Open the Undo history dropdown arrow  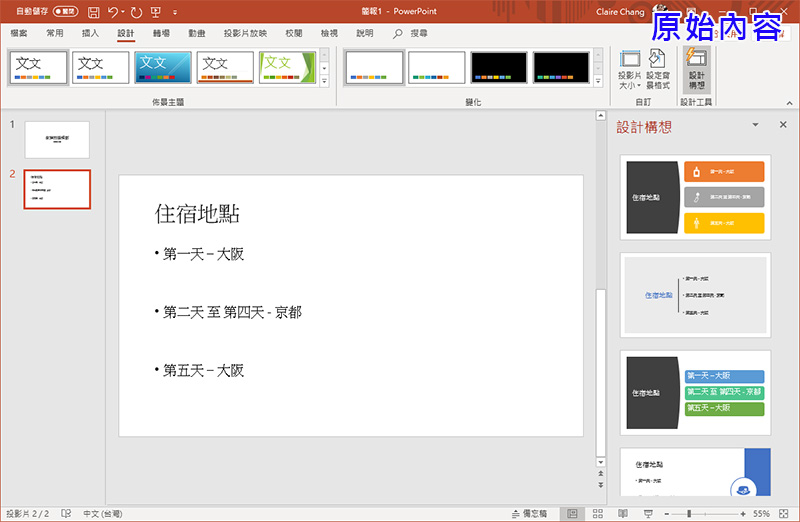(123, 12)
